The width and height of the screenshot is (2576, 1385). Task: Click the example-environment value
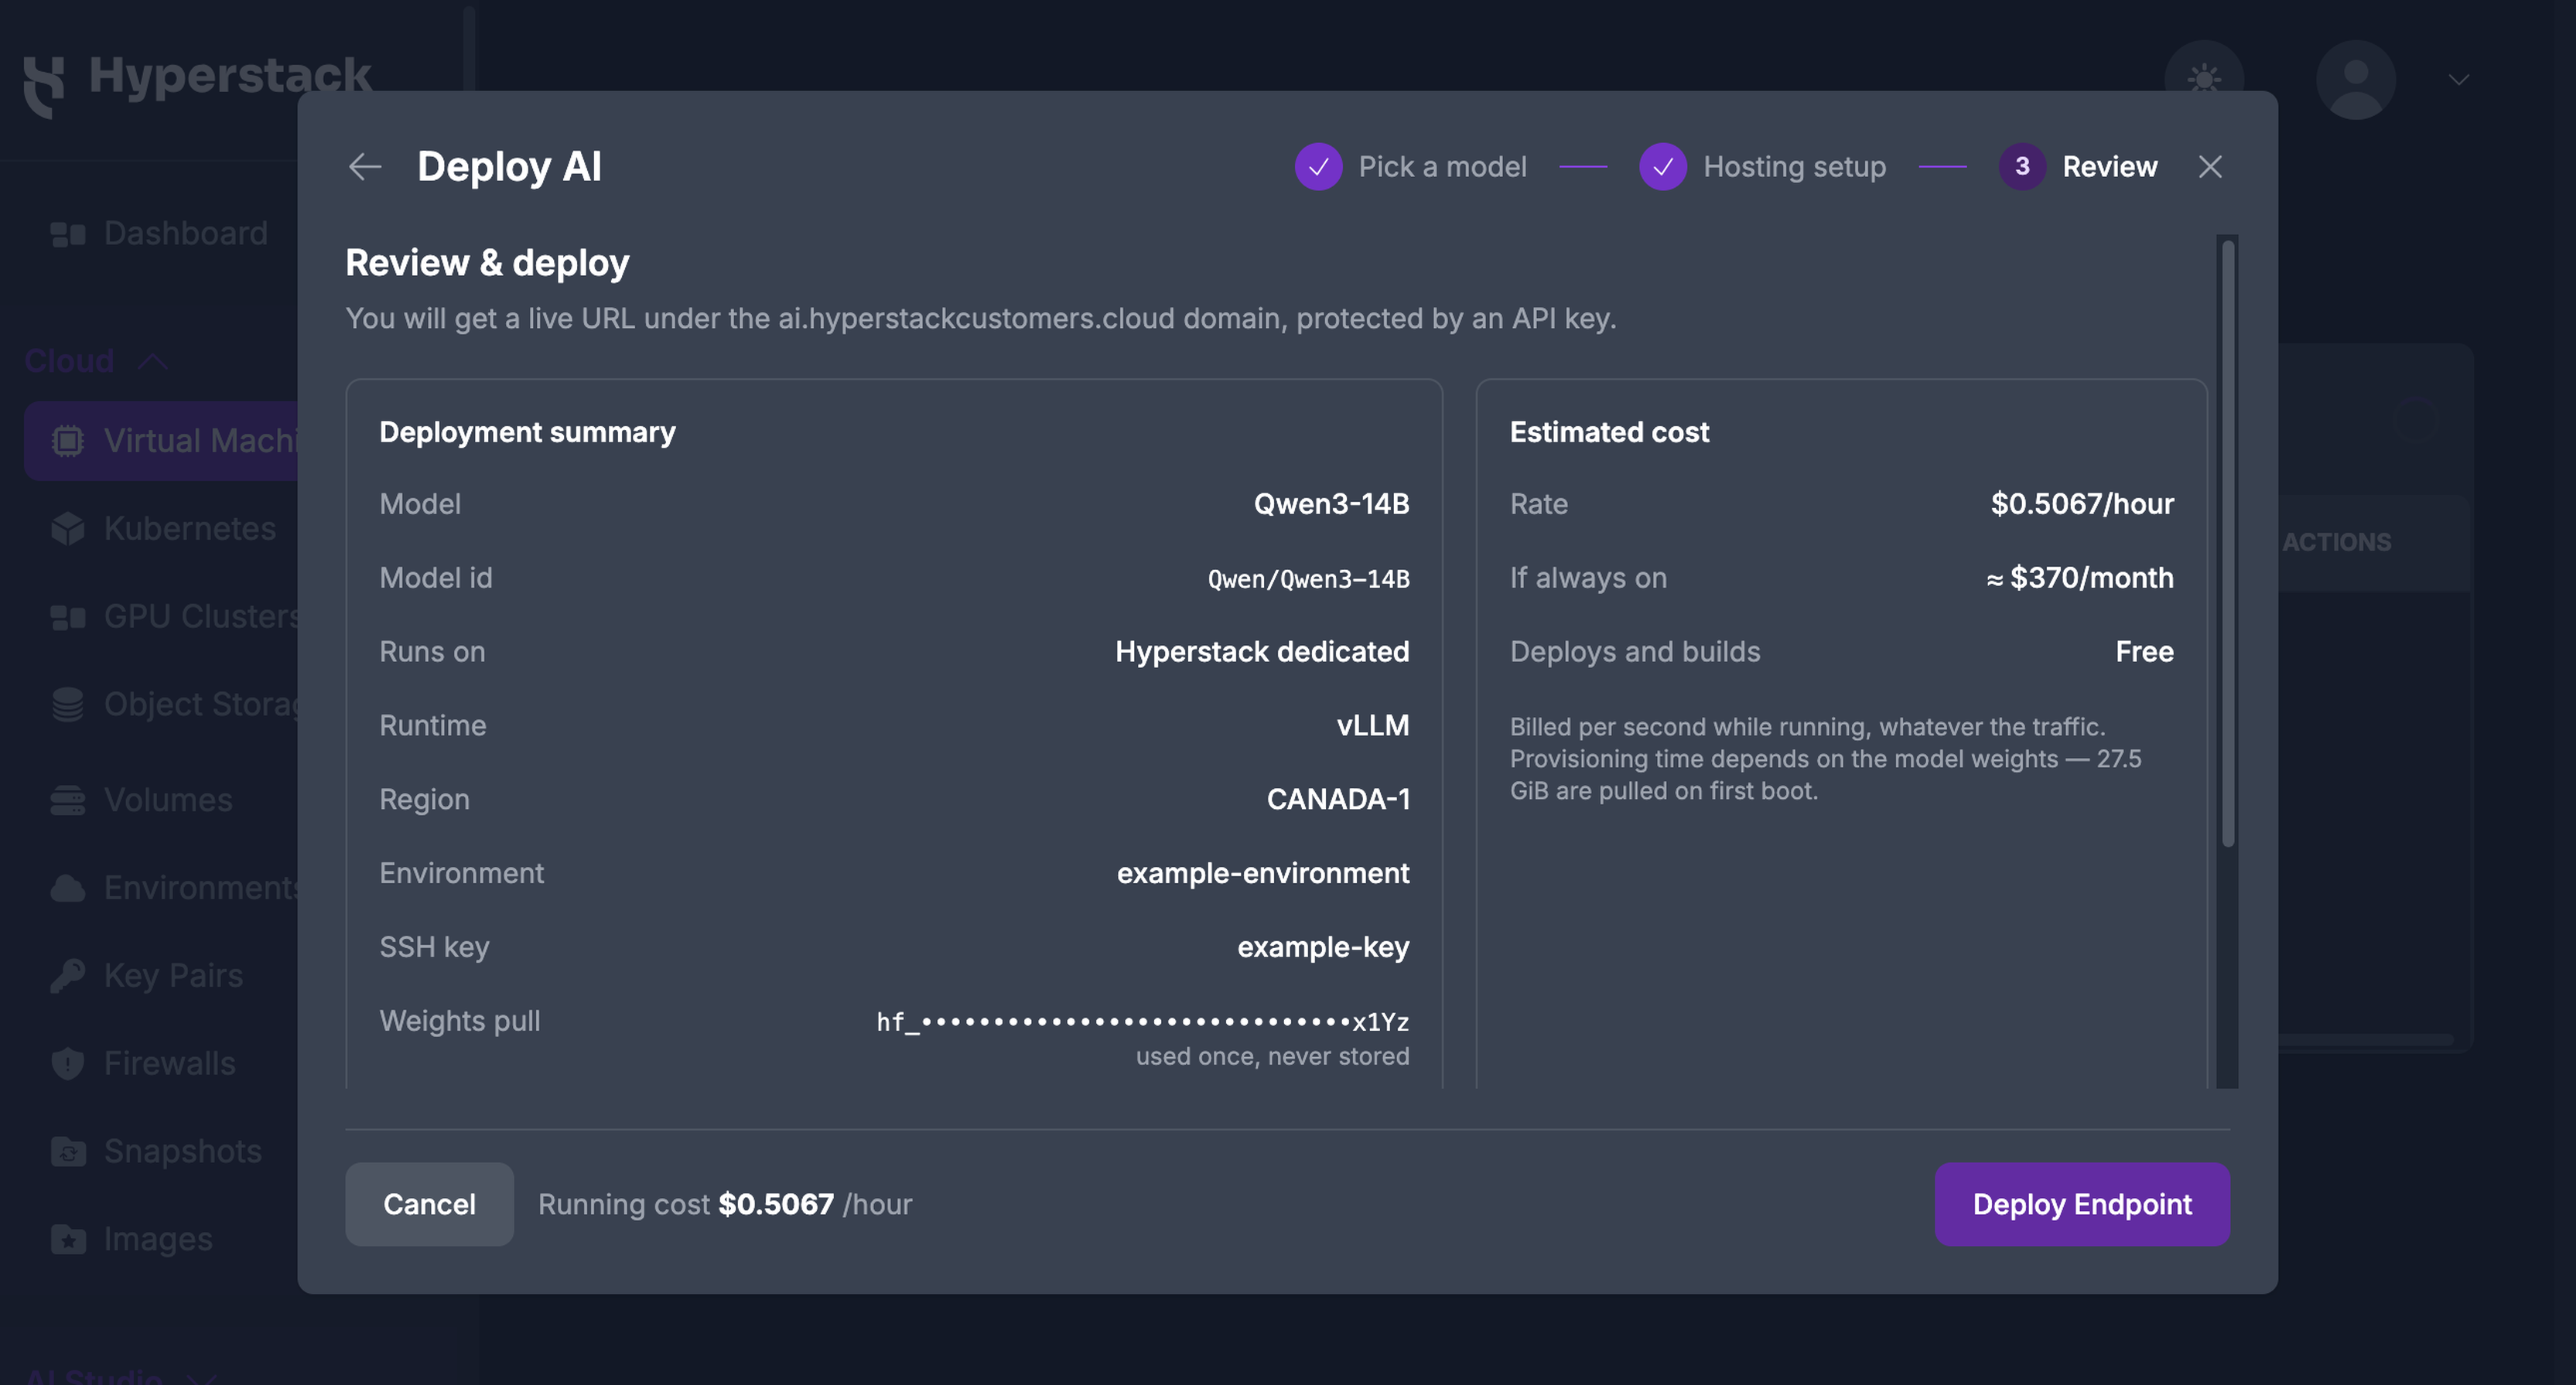pos(1263,873)
